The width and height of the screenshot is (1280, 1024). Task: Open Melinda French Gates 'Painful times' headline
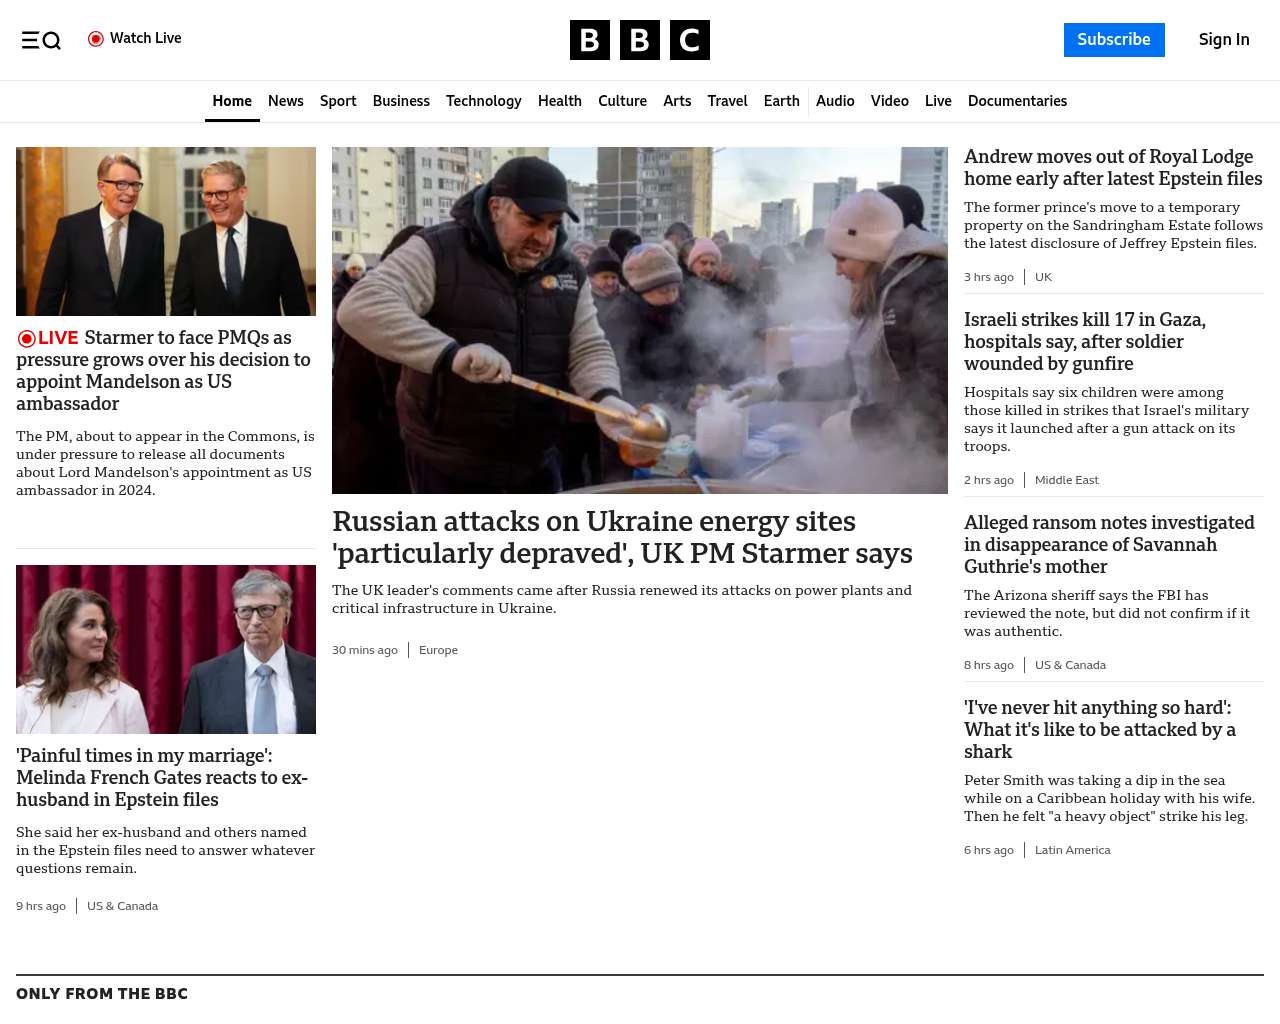pos(162,778)
